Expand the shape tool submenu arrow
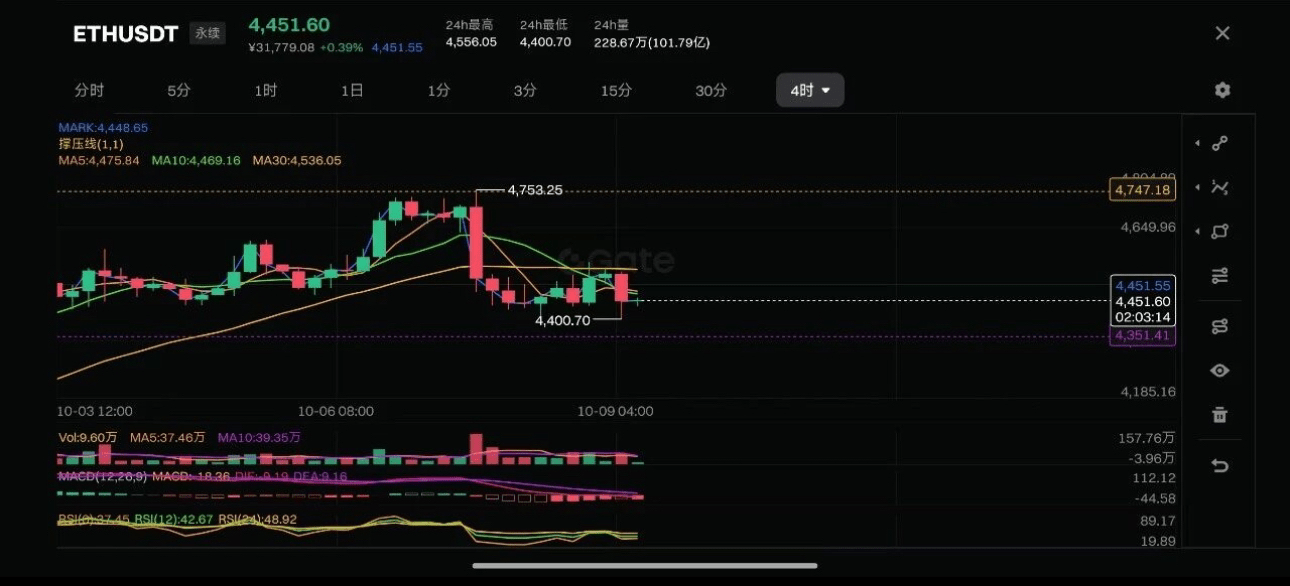Image resolution: width=1290 pixels, height=586 pixels. (x=1198, y=231)
